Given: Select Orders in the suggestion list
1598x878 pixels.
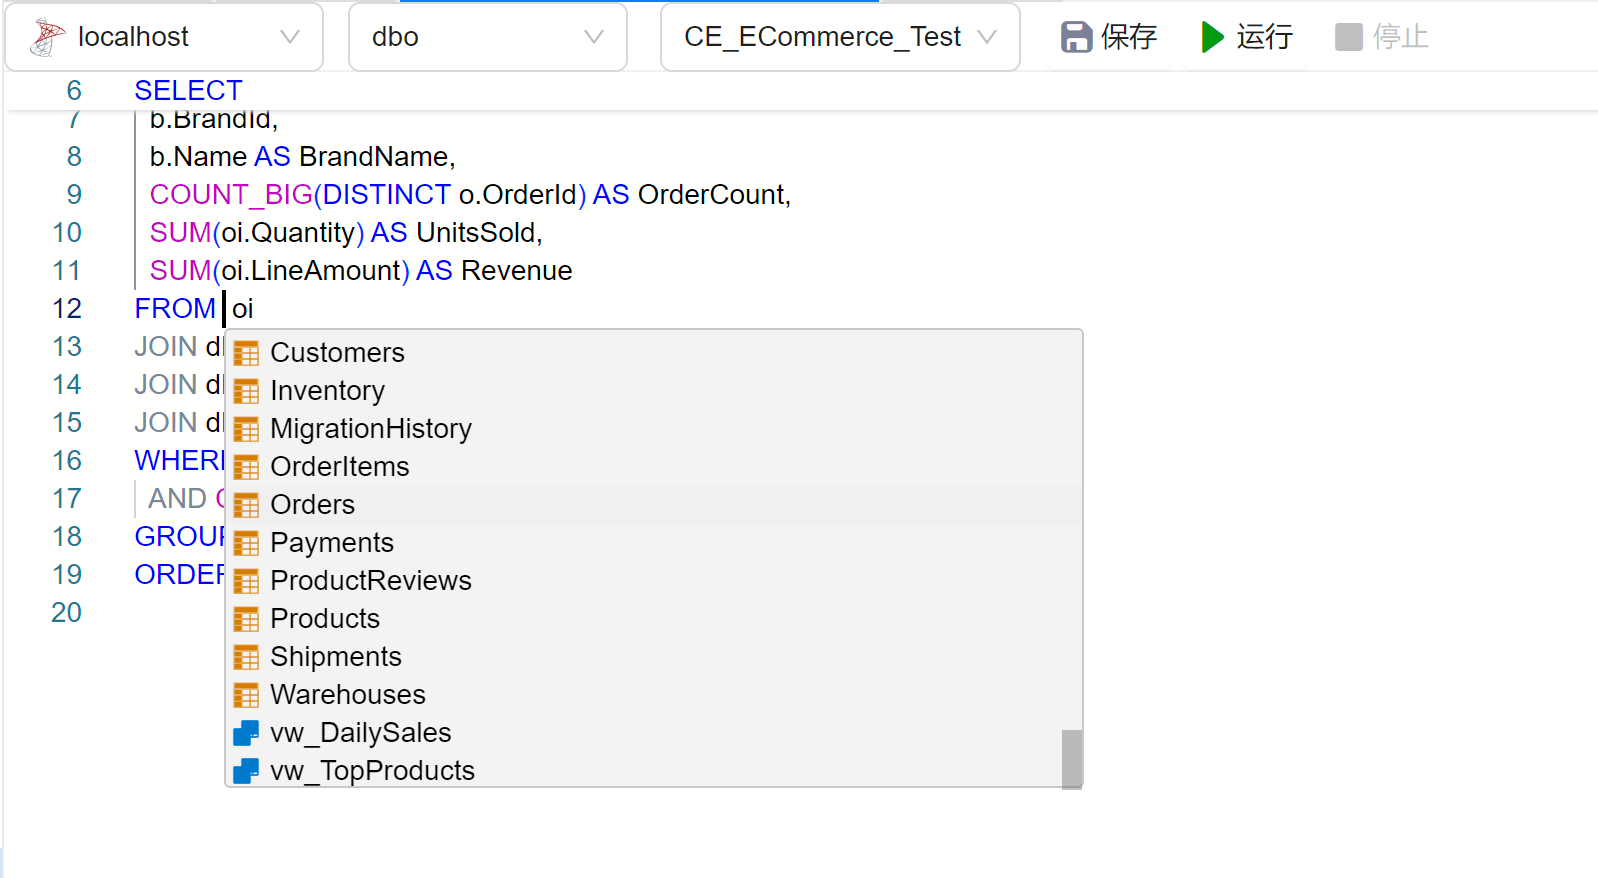Looking at the screenshot, I should pyautogui.click(x=313, y=505).
